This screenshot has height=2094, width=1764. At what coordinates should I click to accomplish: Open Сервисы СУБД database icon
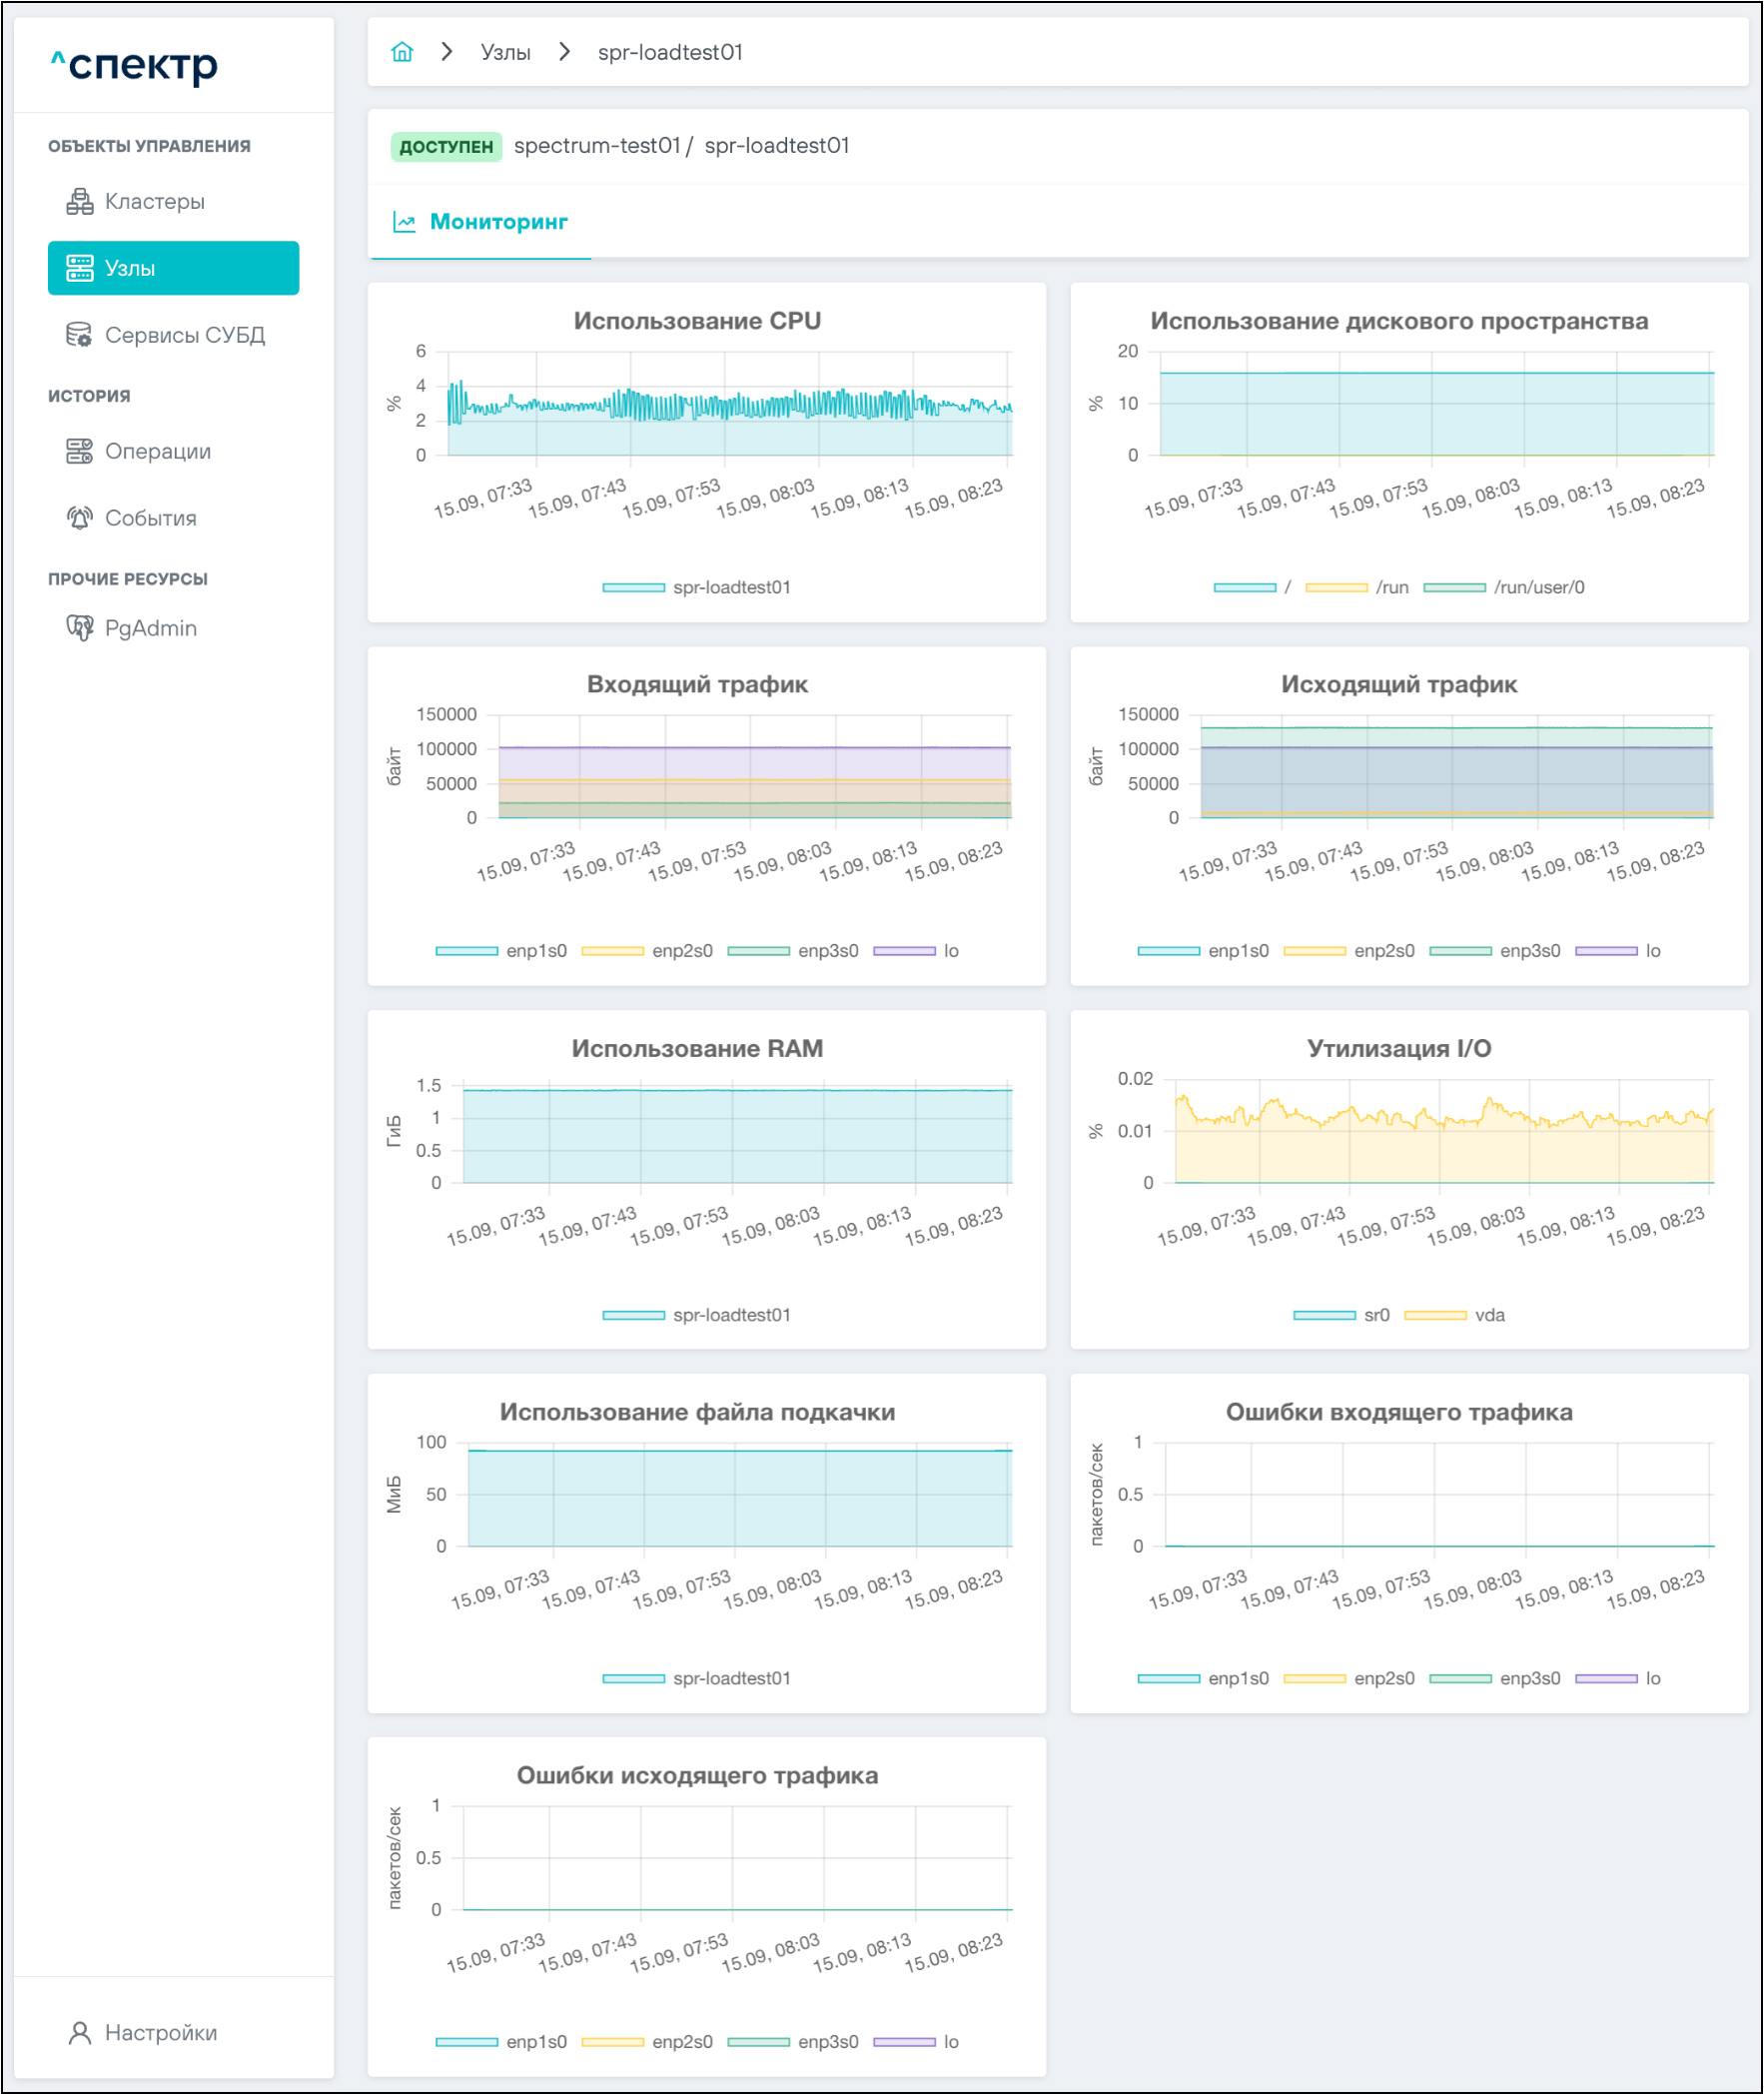(x=79, y=335)
